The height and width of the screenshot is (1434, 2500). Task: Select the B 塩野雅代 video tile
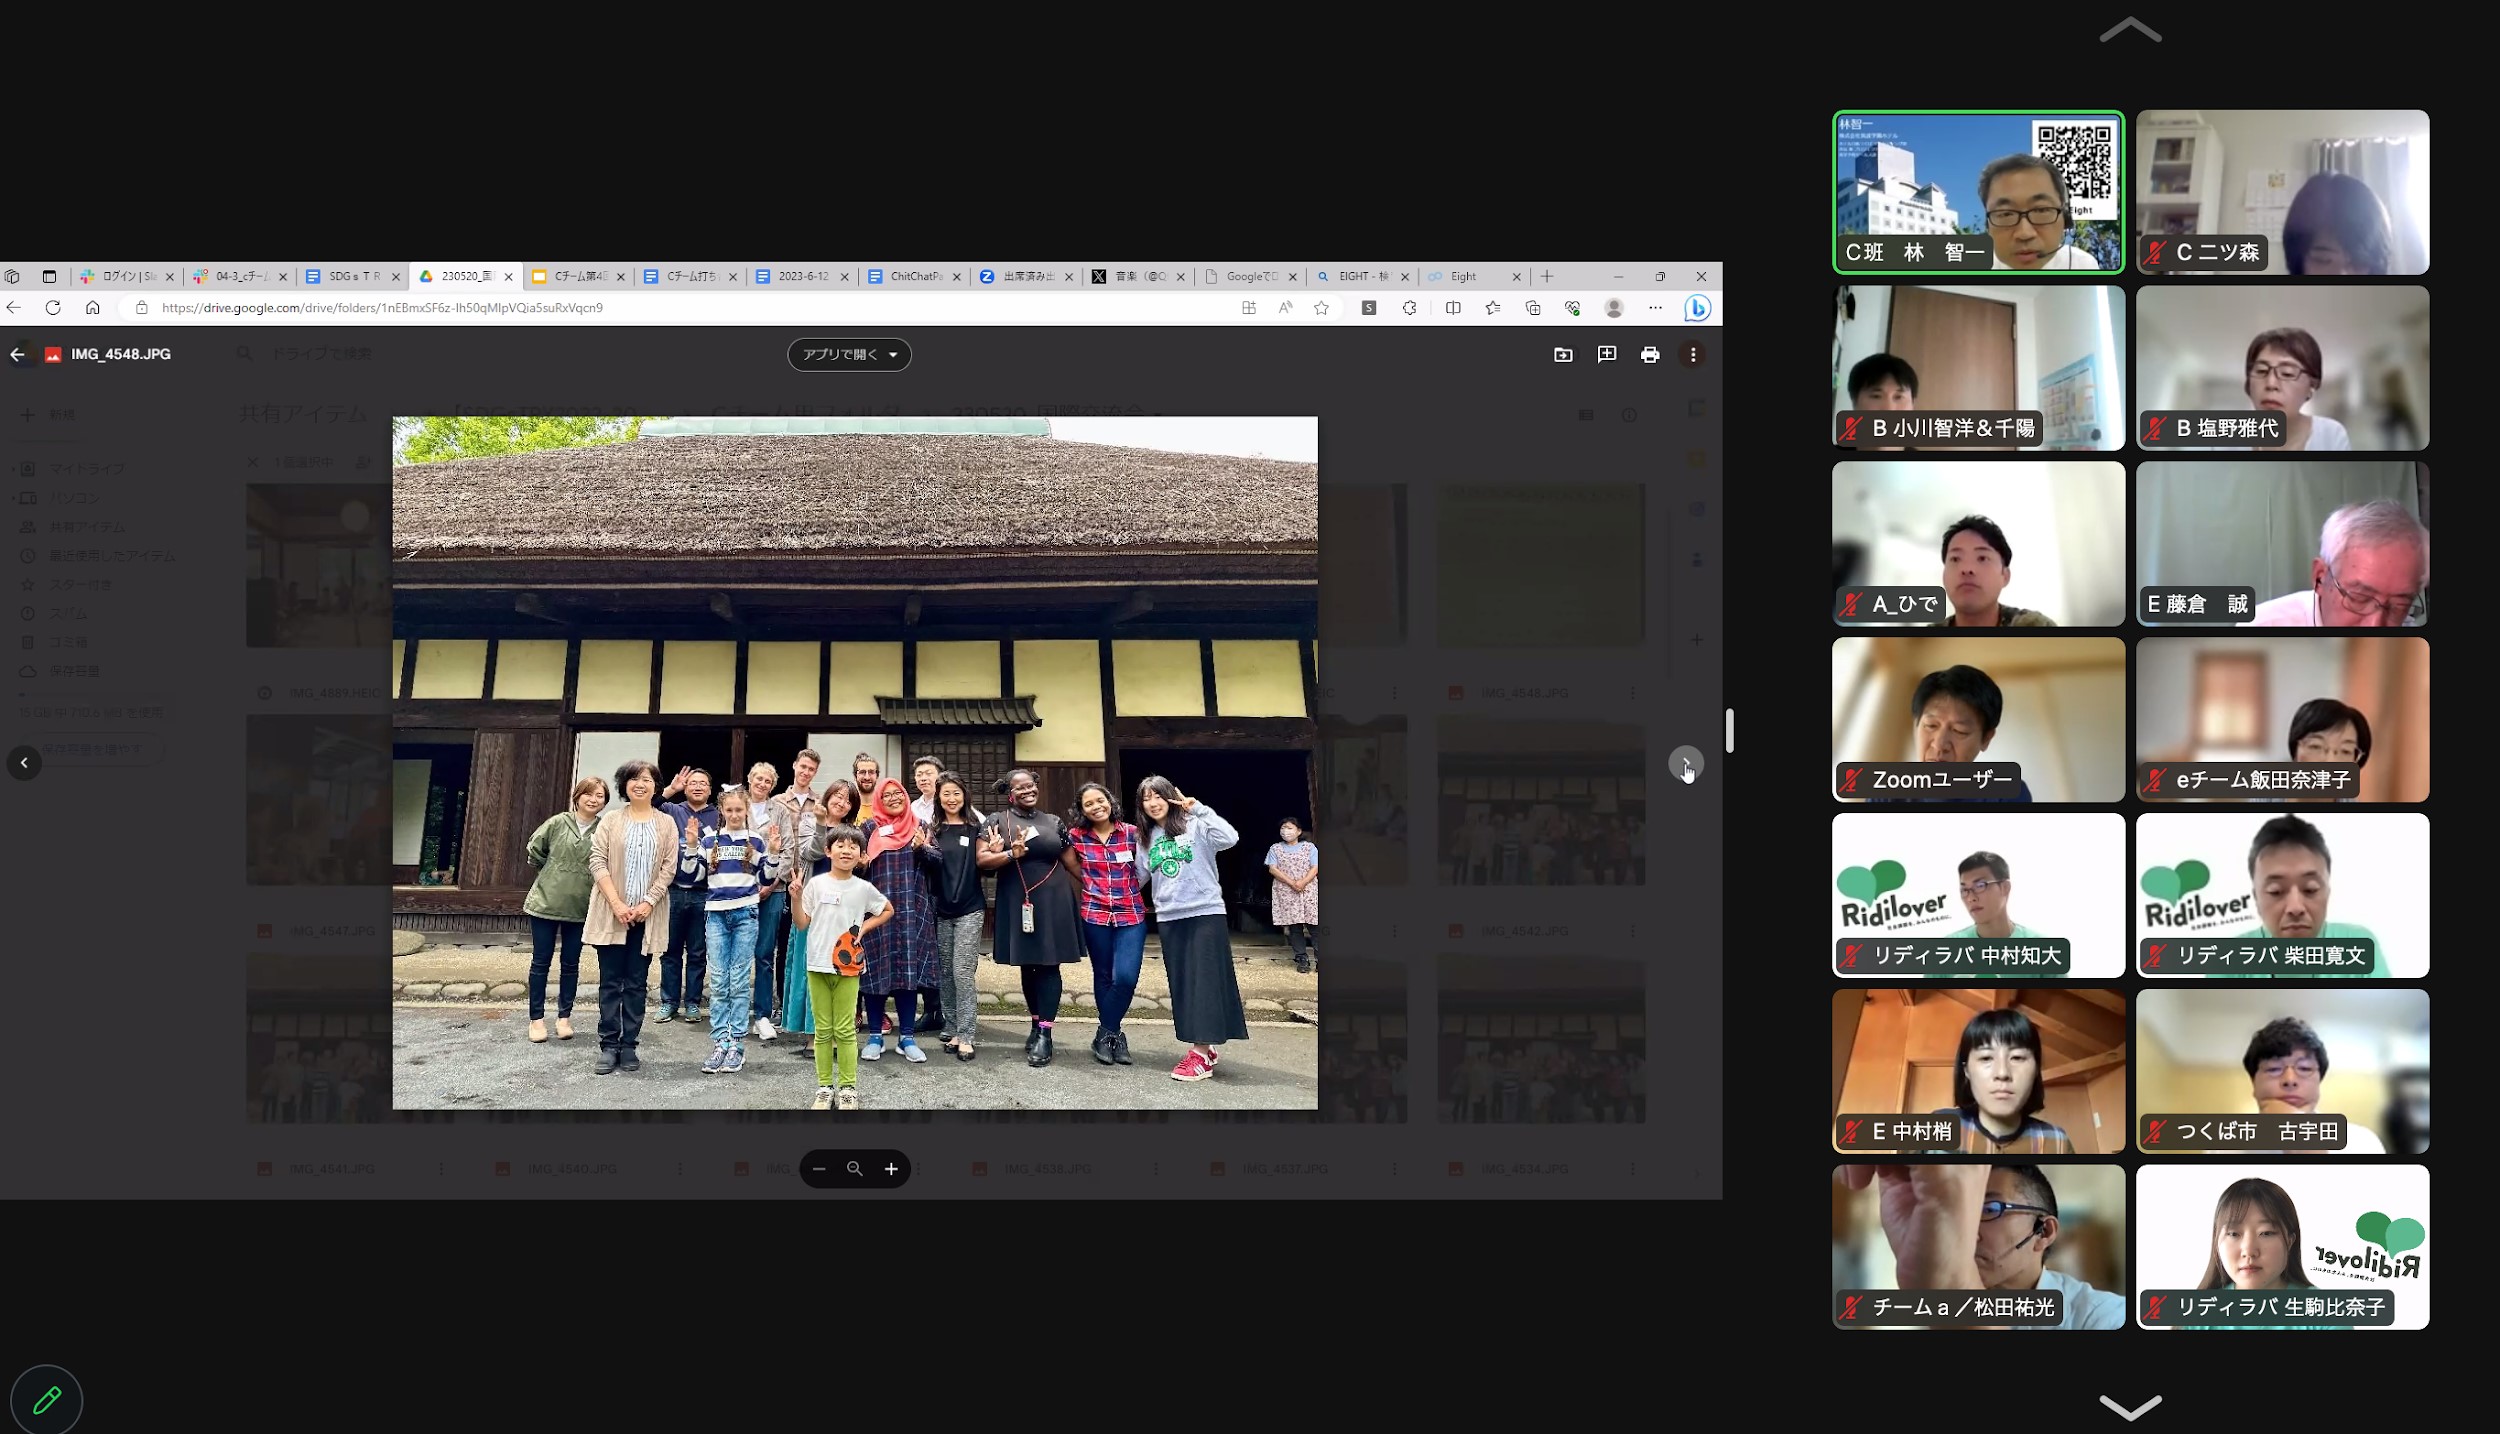(x=2282, y=368)
